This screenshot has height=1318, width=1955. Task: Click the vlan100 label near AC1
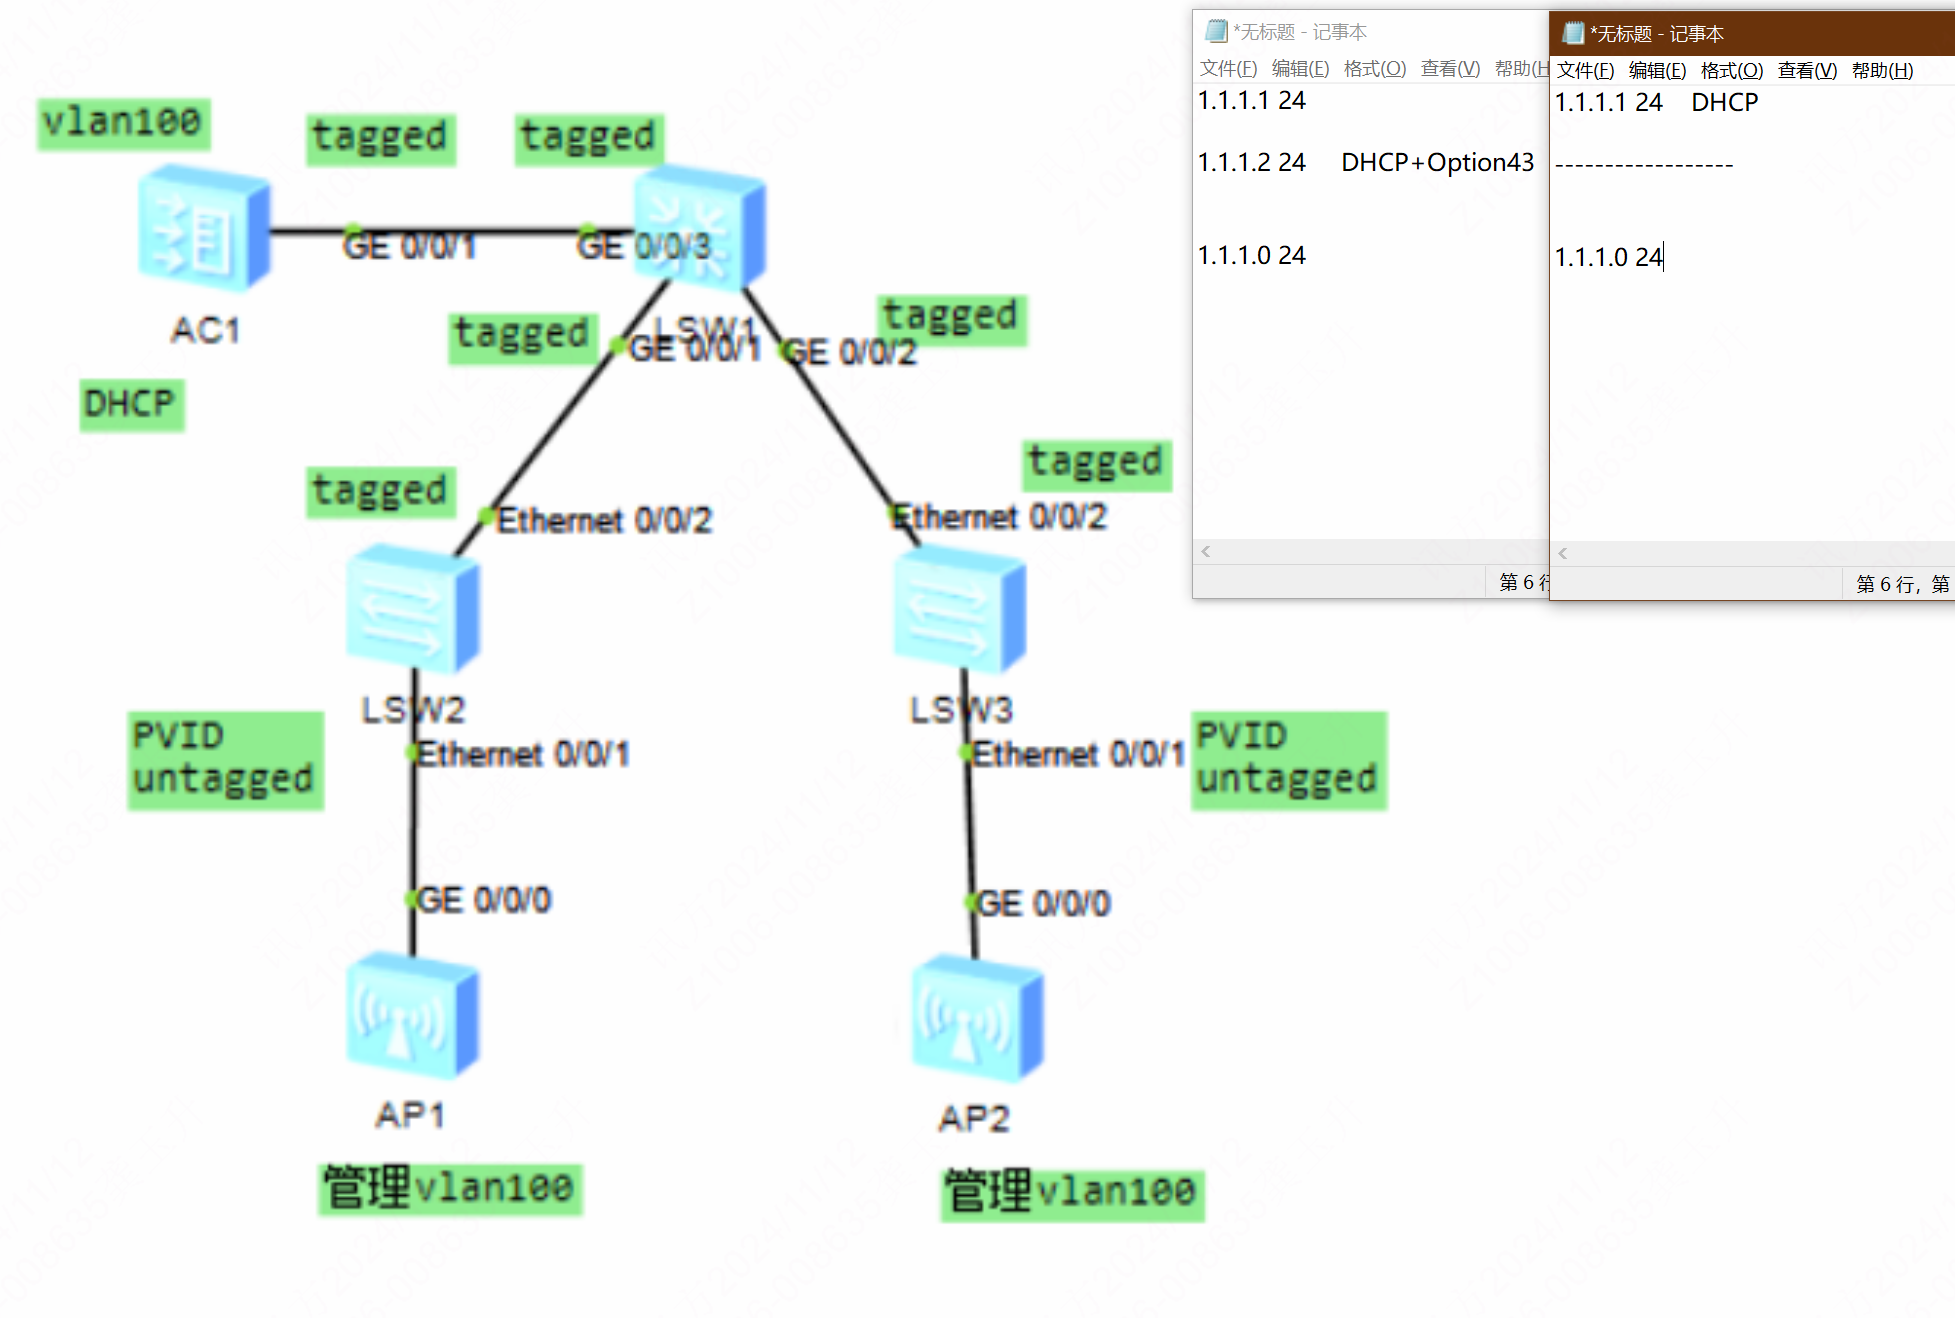click(124, 124)
